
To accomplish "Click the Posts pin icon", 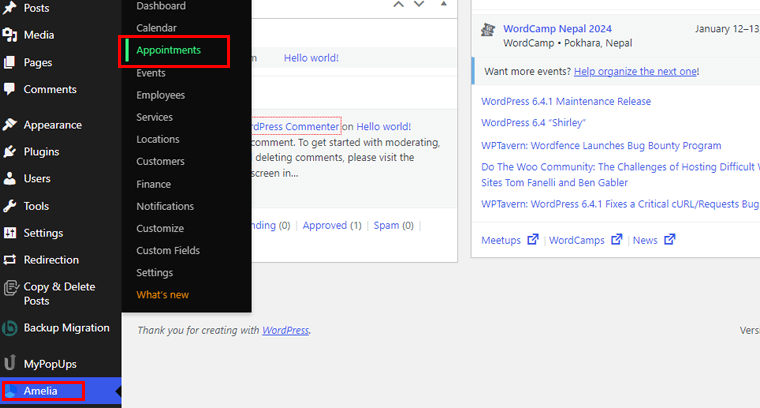I will [10, 8].
